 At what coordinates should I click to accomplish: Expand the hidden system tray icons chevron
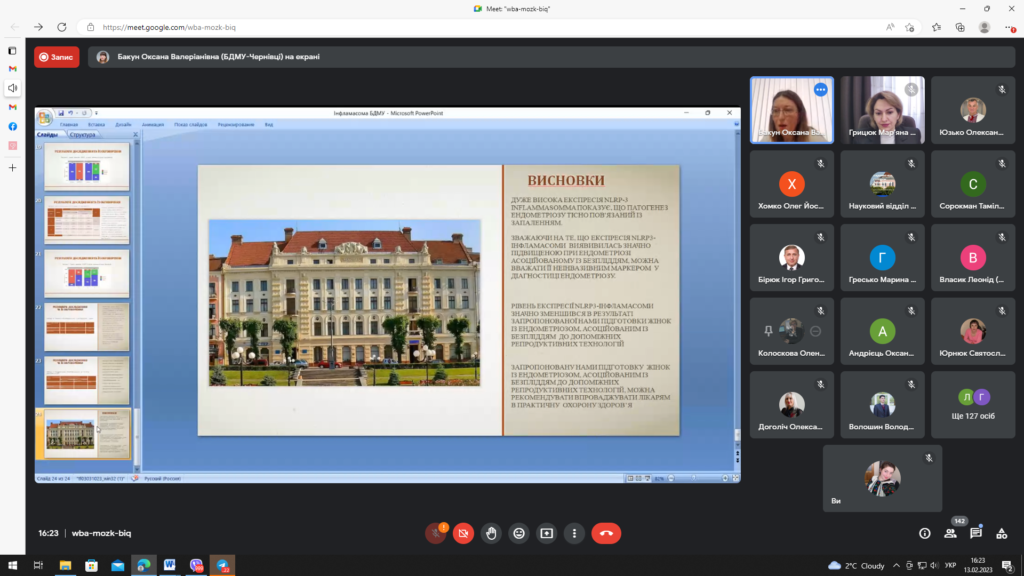coord(896,565)
